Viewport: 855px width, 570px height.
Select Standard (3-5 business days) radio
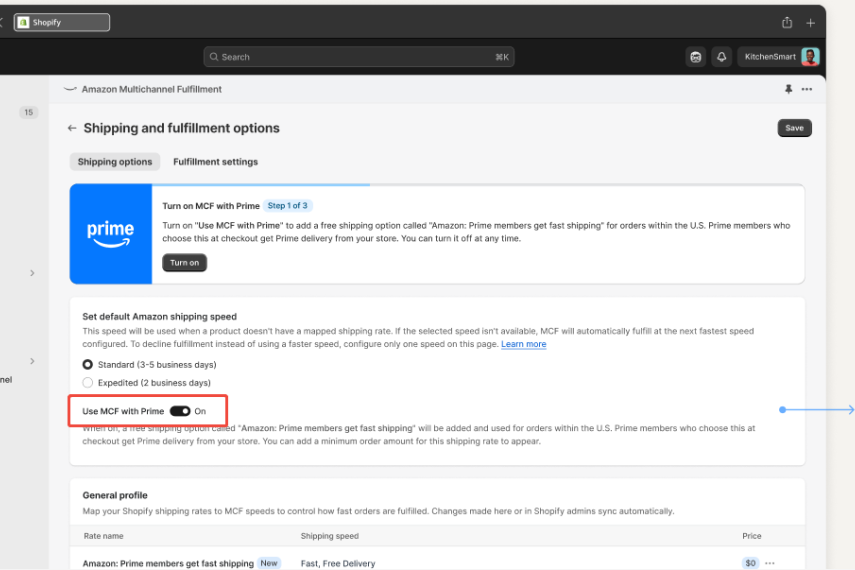(87, 364)
